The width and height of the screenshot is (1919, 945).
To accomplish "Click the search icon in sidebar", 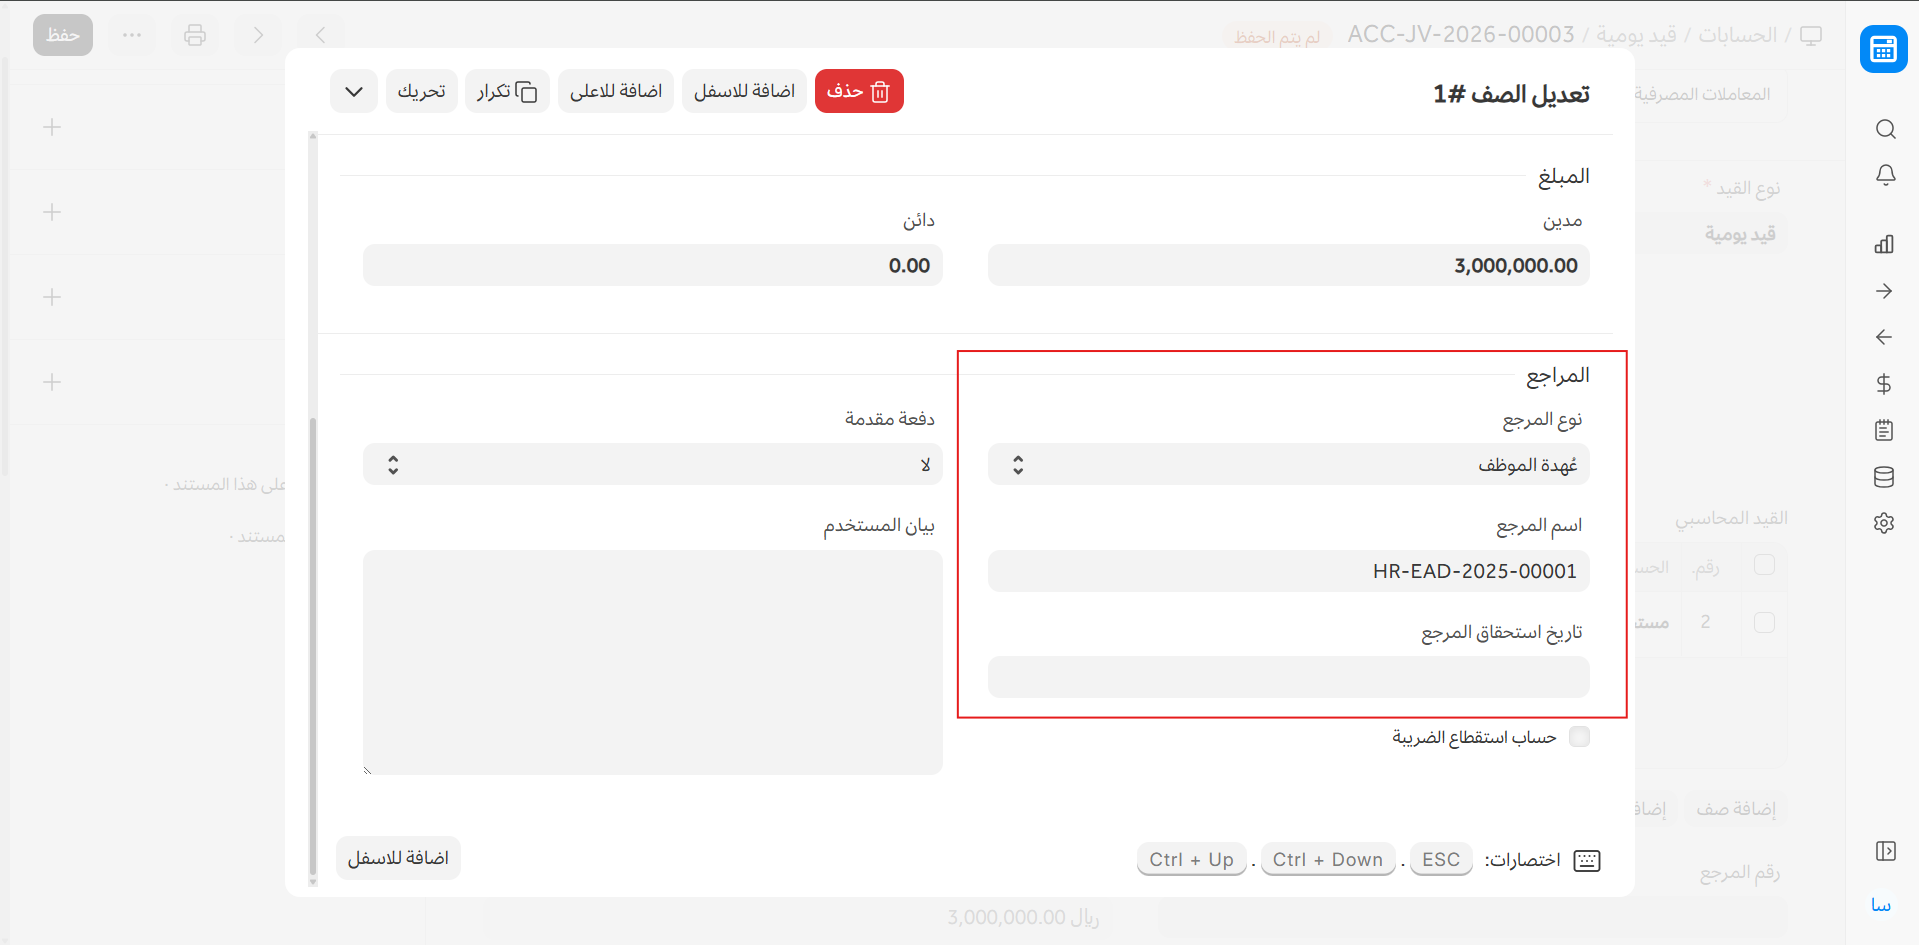I will (x=1885, y=129).
